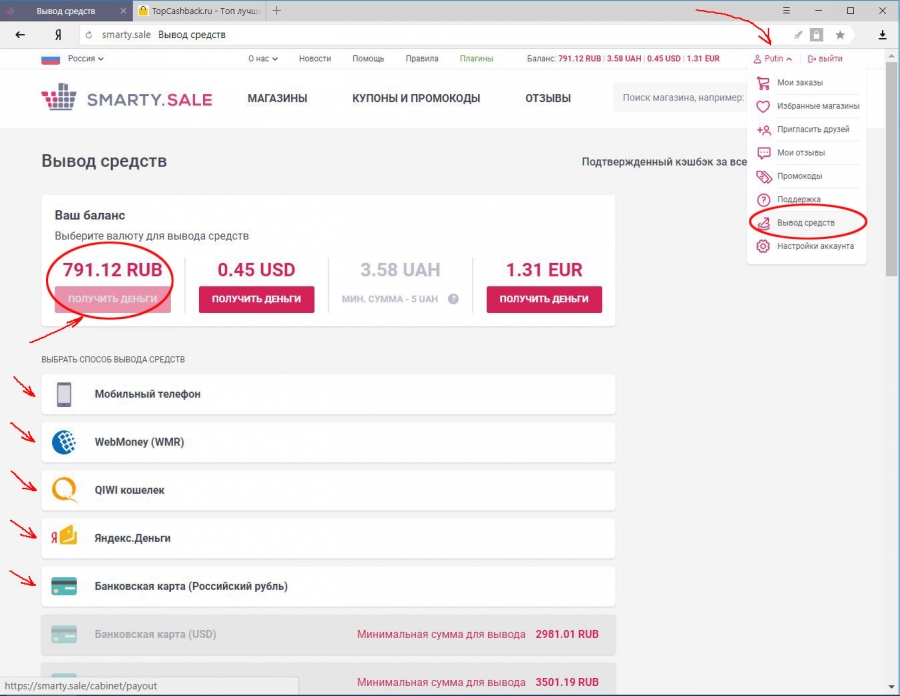
Task: Click the heart icon for 'Избранные магазины'
Action: [x=763, y=106]
